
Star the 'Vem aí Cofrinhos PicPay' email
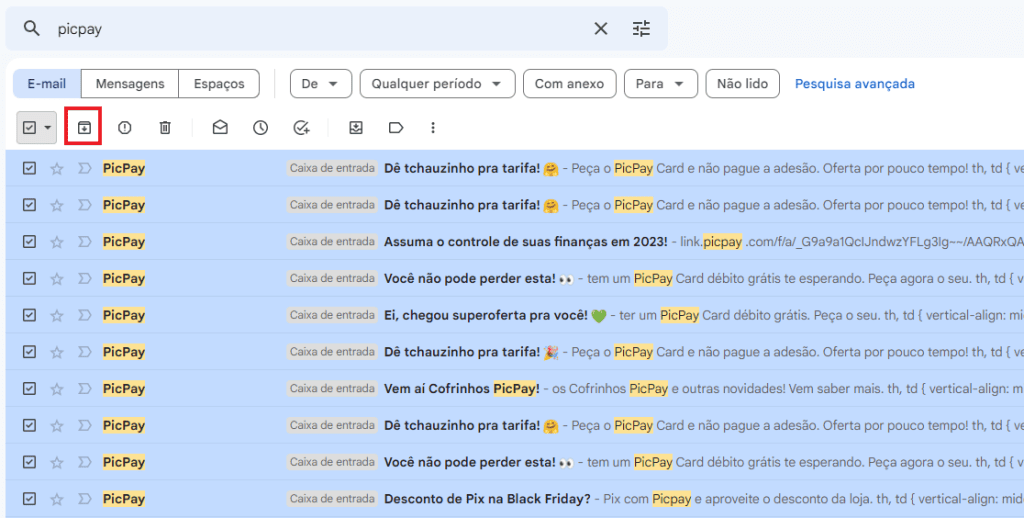click(57, 389)
